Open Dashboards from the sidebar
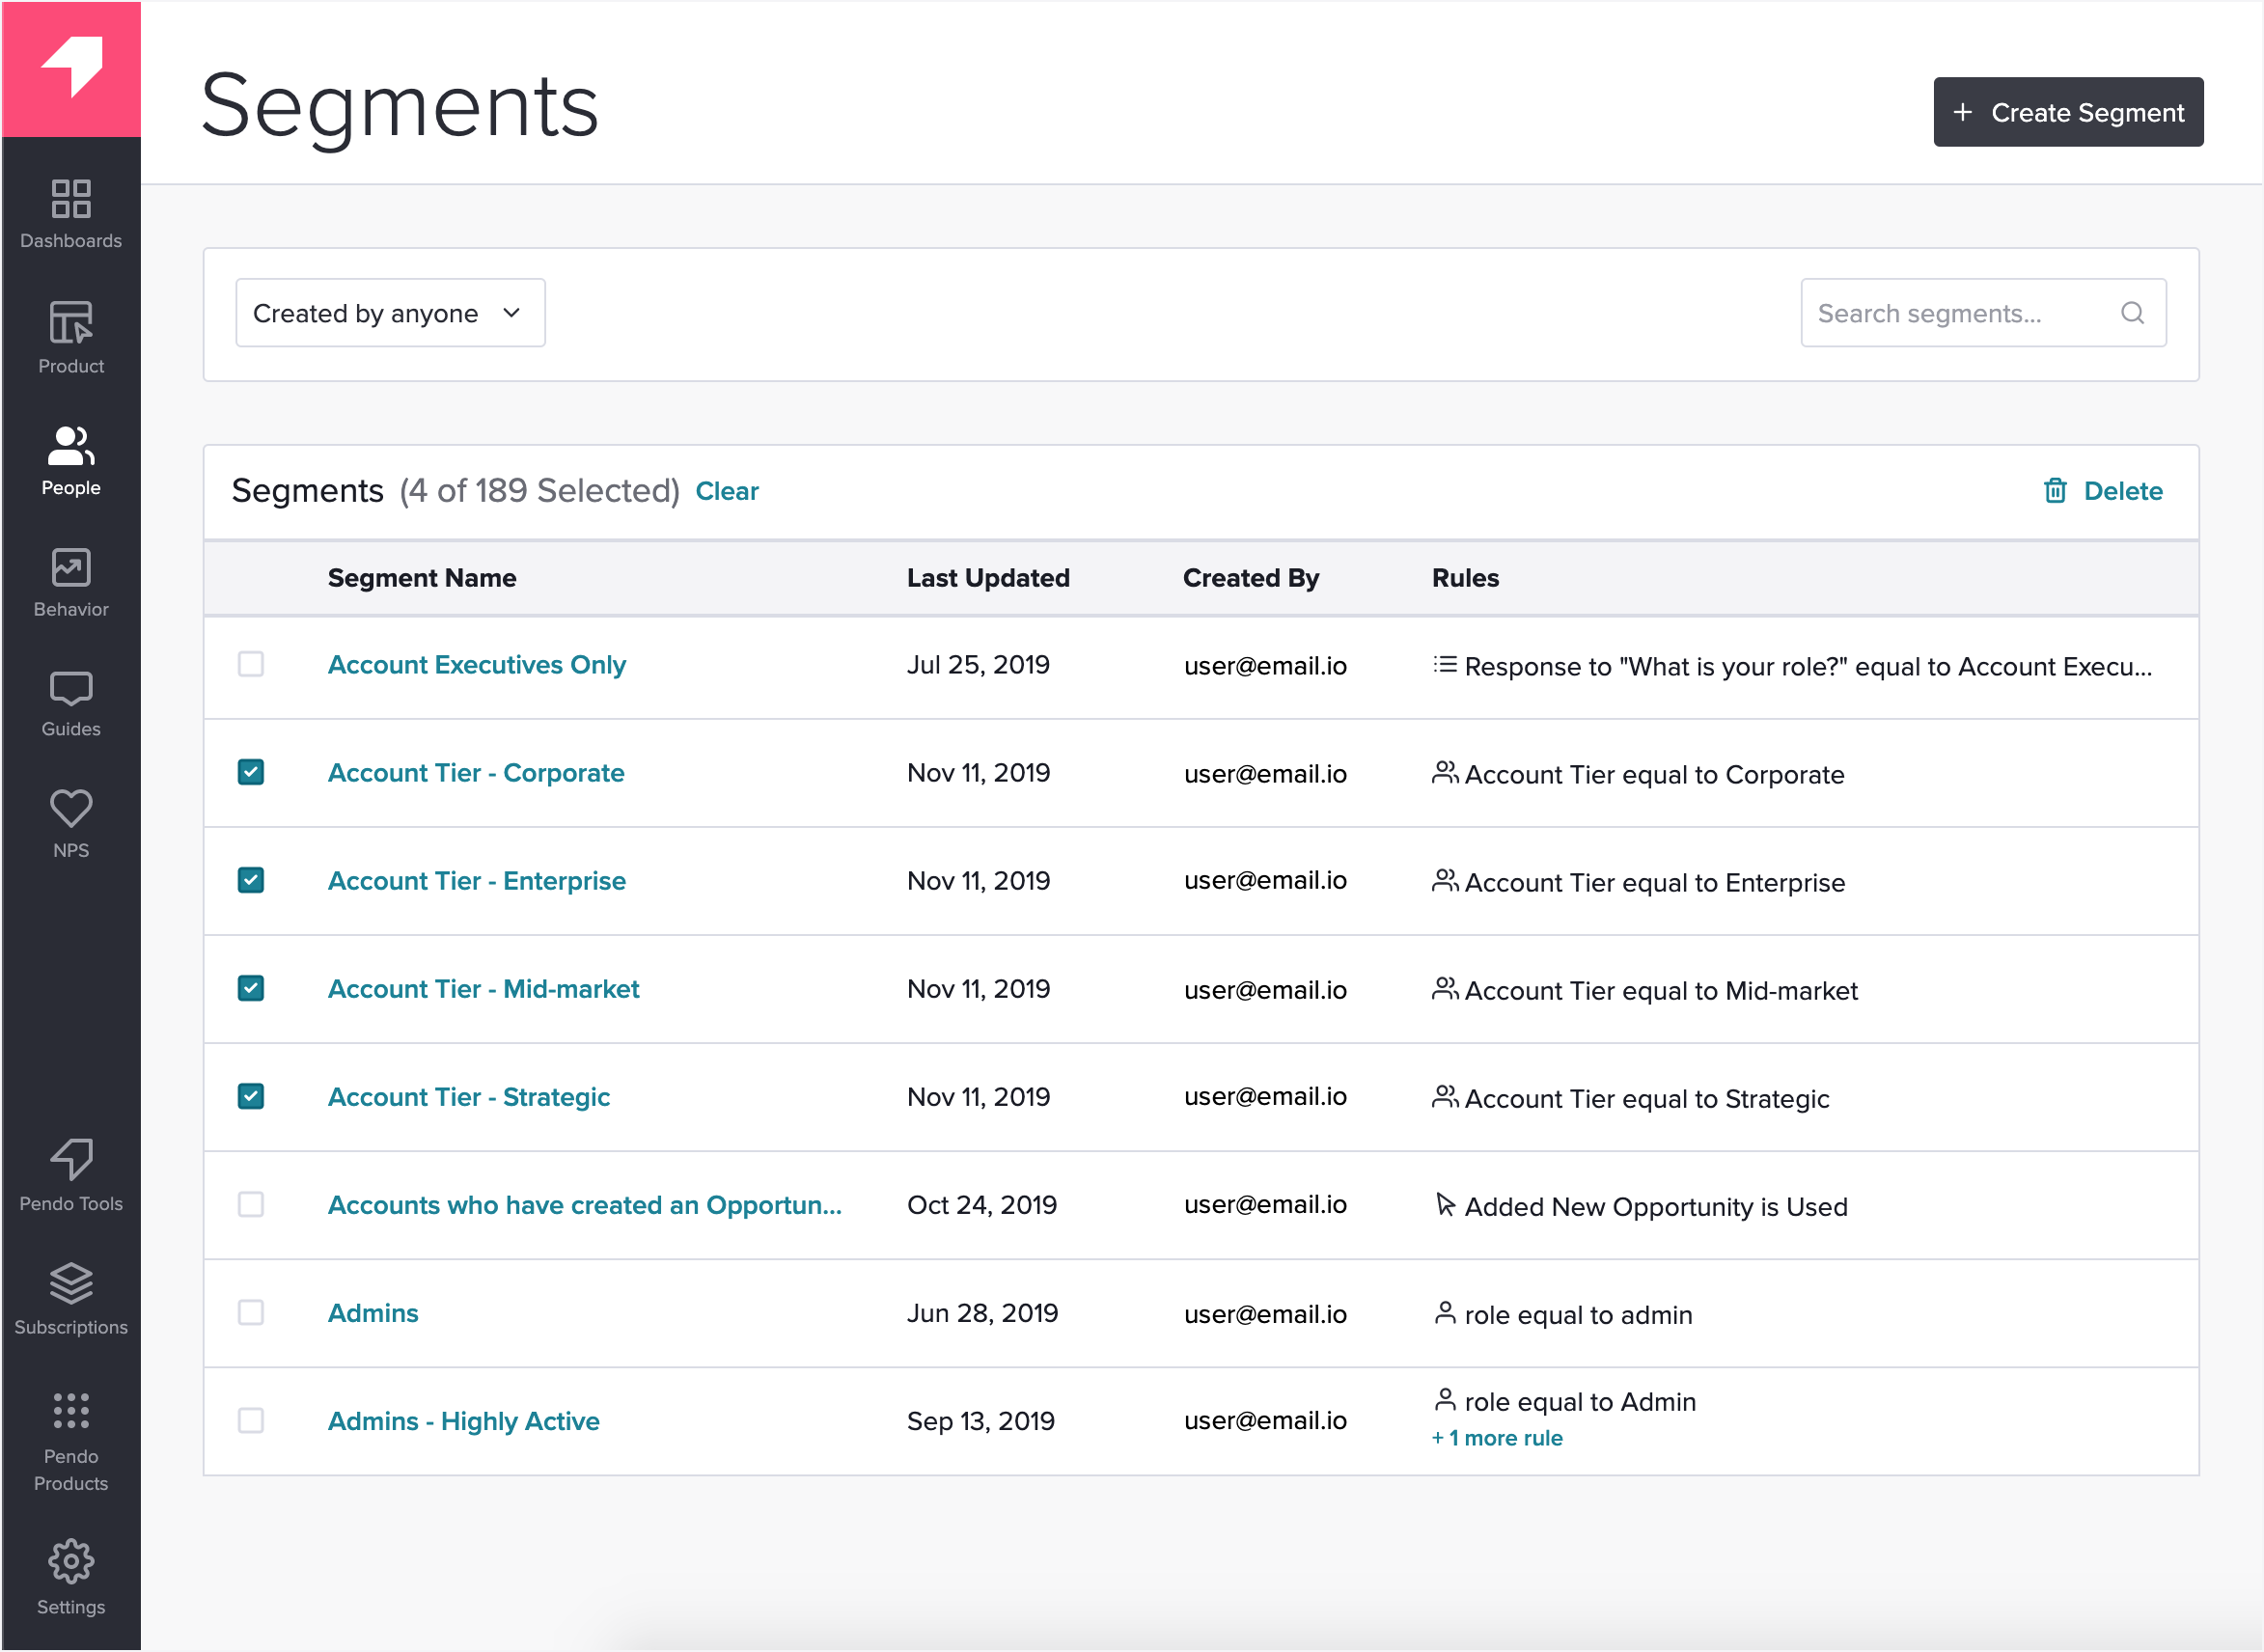 tap(71, 213)
